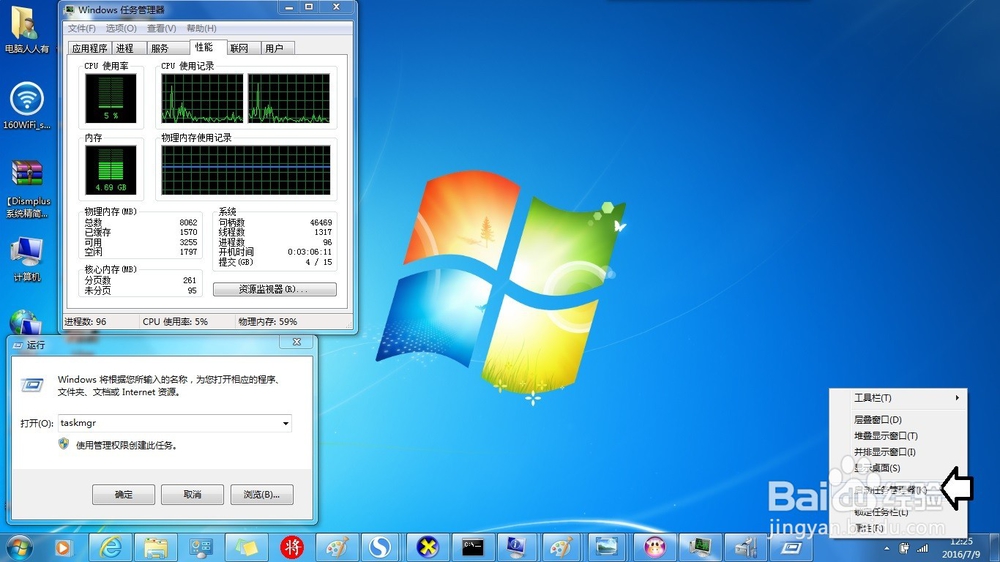Select the 160WiFi desktop icon
The image size is (1000, 562).
click(27, 106)
